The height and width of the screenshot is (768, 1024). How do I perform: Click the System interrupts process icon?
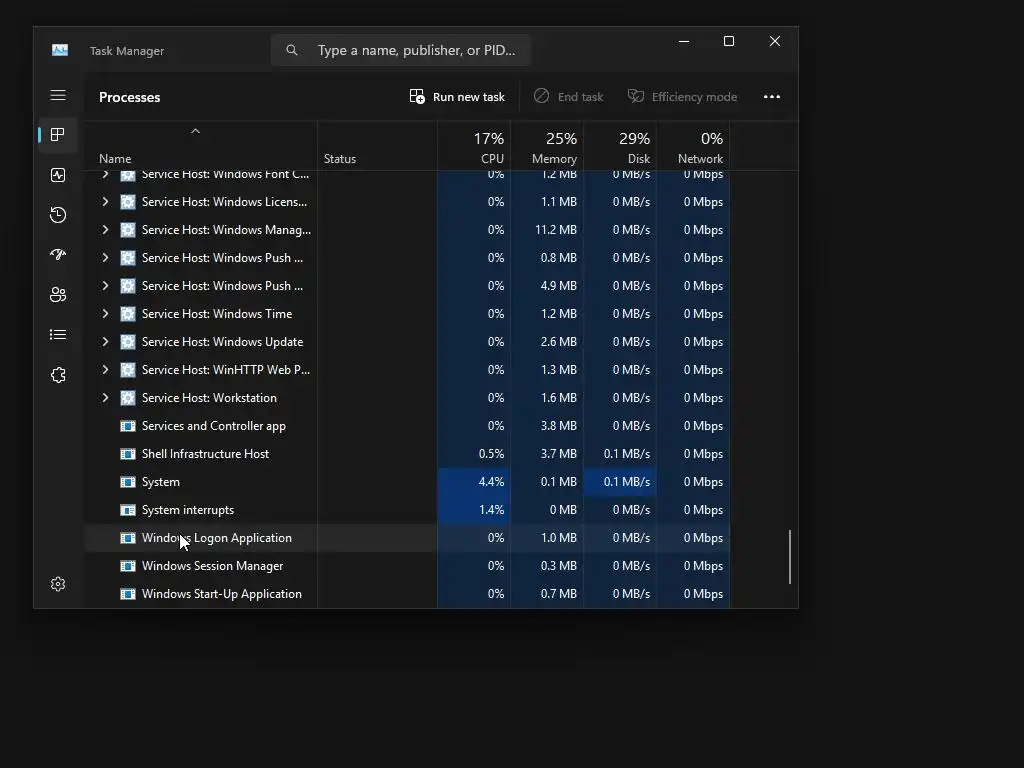click(128, 510)
